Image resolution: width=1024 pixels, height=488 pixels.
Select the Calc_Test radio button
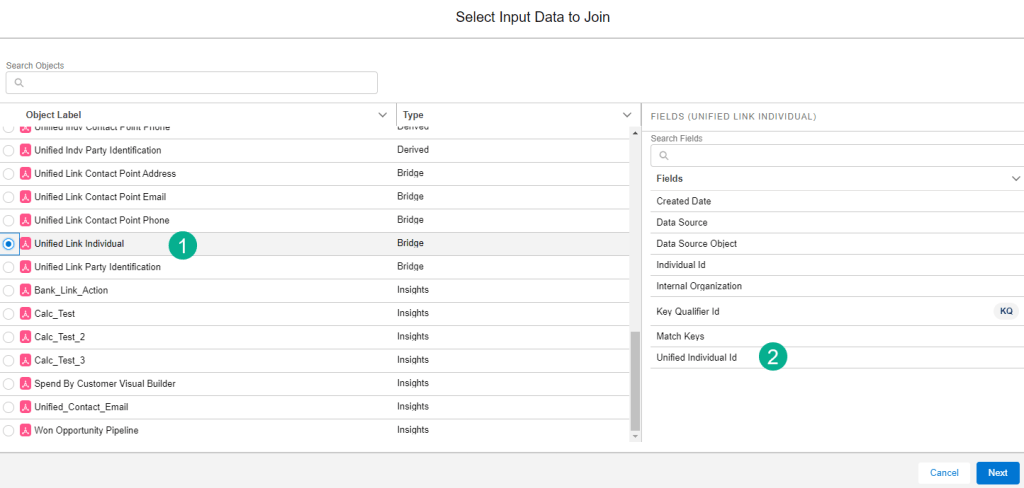[x=9, y=314]
